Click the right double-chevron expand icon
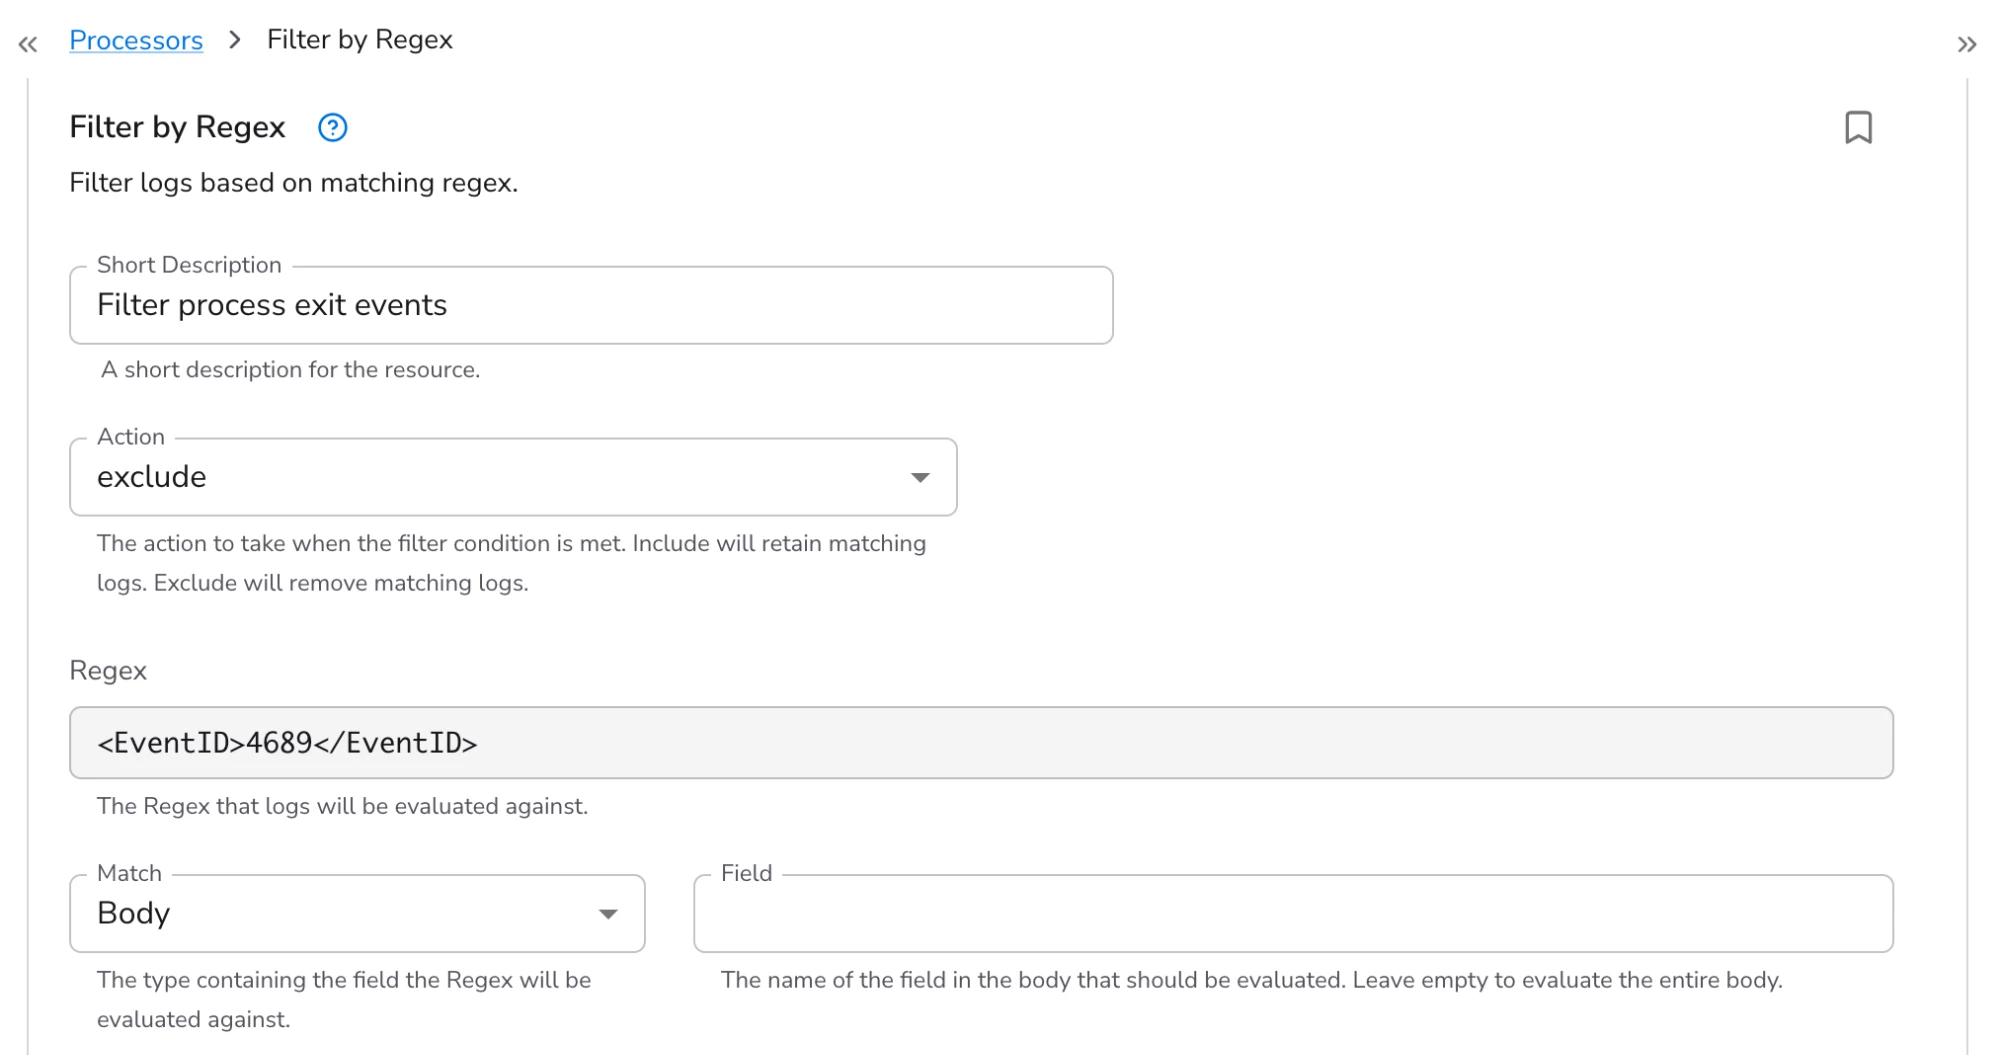 pos(1966,44)
